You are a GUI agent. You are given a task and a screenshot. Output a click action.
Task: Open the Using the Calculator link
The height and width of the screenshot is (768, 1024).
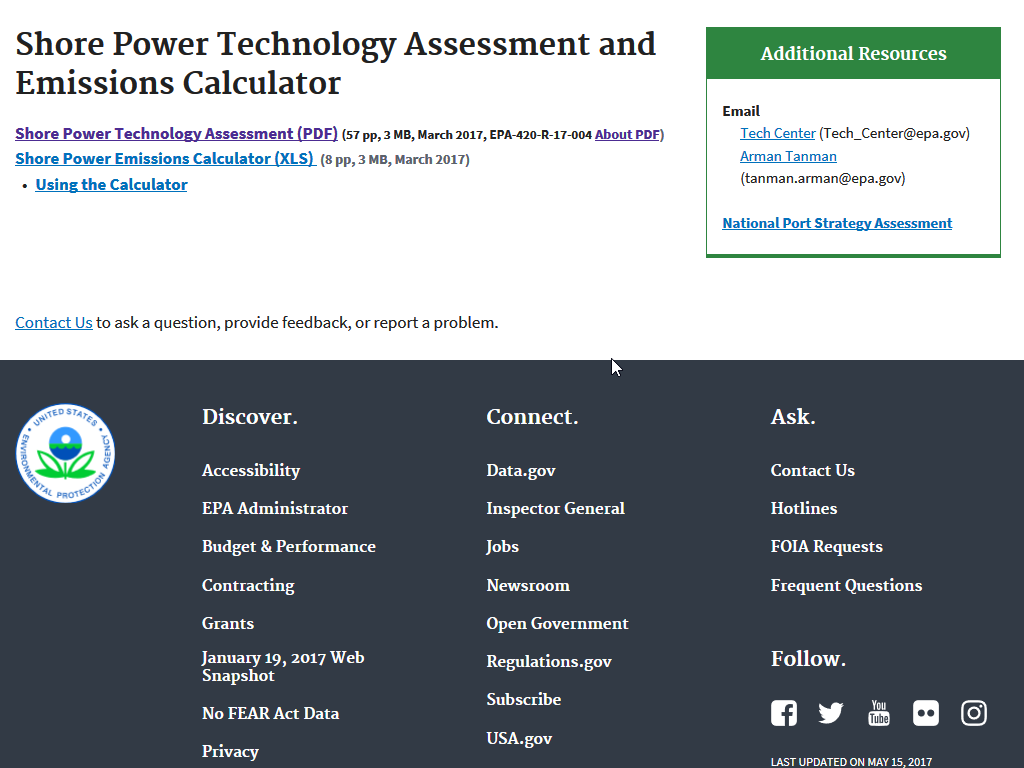coord(111,185)
